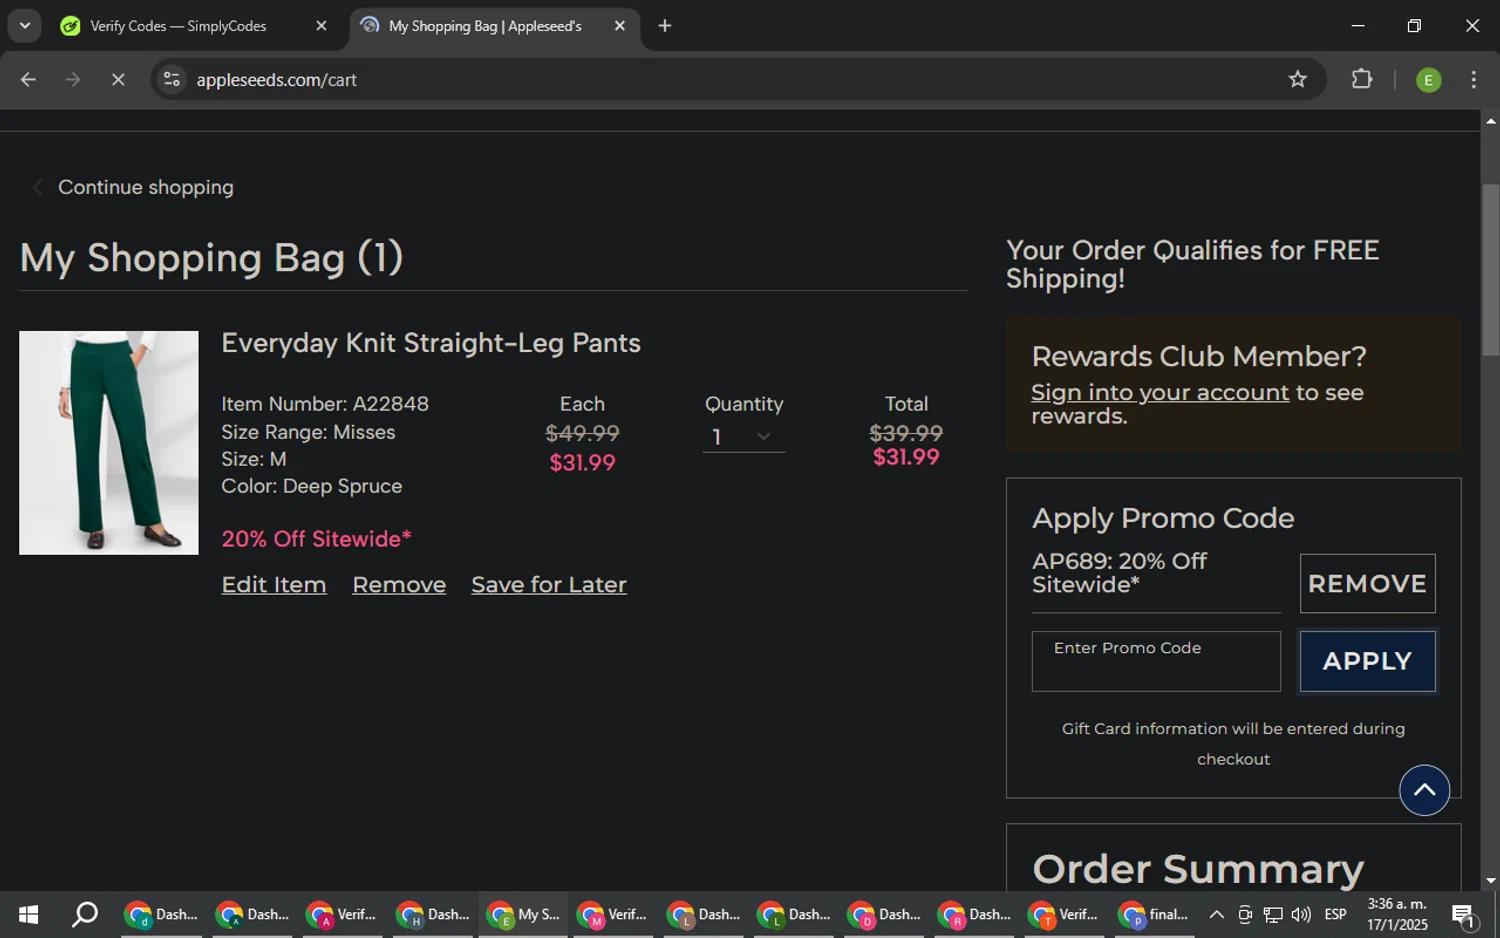Open the green pants product thumbnail
Image resolution: width=1500 pixels, height=938 pixels.
109,442
